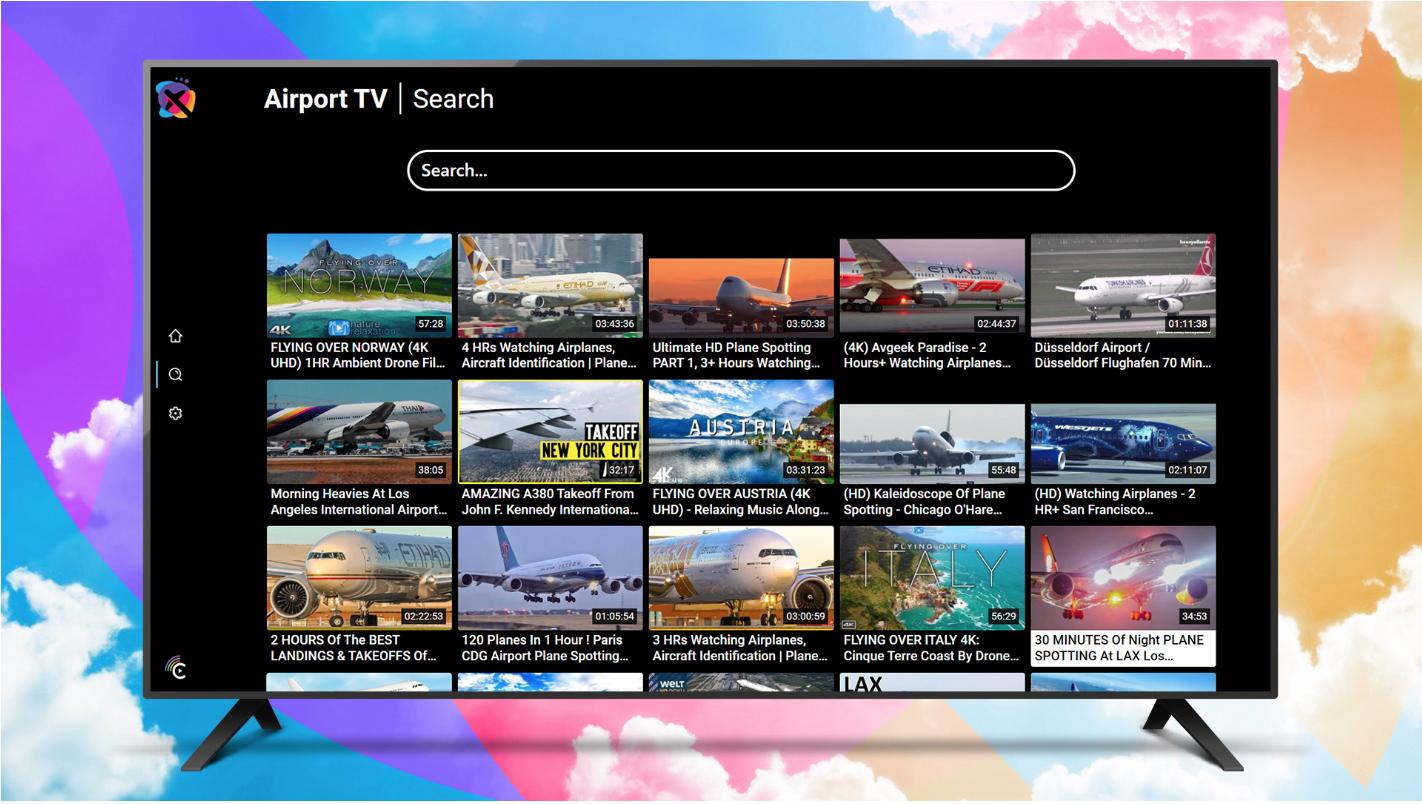The image size is (1422, 804).
Task: Click title 'AMAZING A380 Takeoff From John F. Kennedy'
Action: (x=549, y=501)
